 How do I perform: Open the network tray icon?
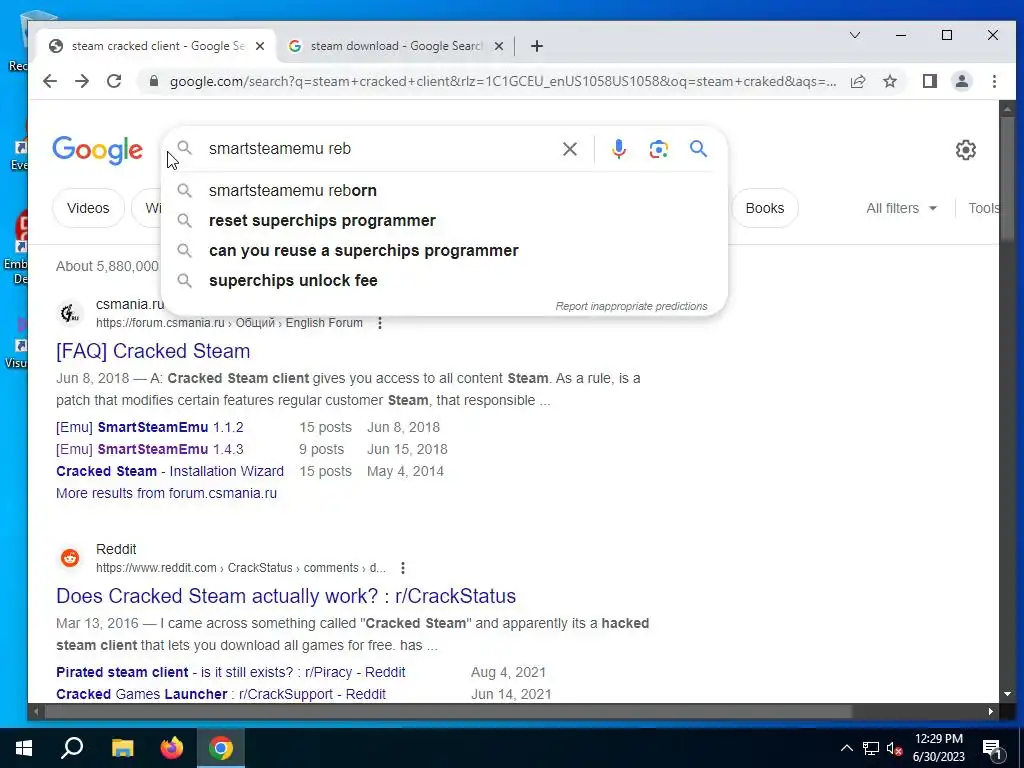(x=871, y=748)
